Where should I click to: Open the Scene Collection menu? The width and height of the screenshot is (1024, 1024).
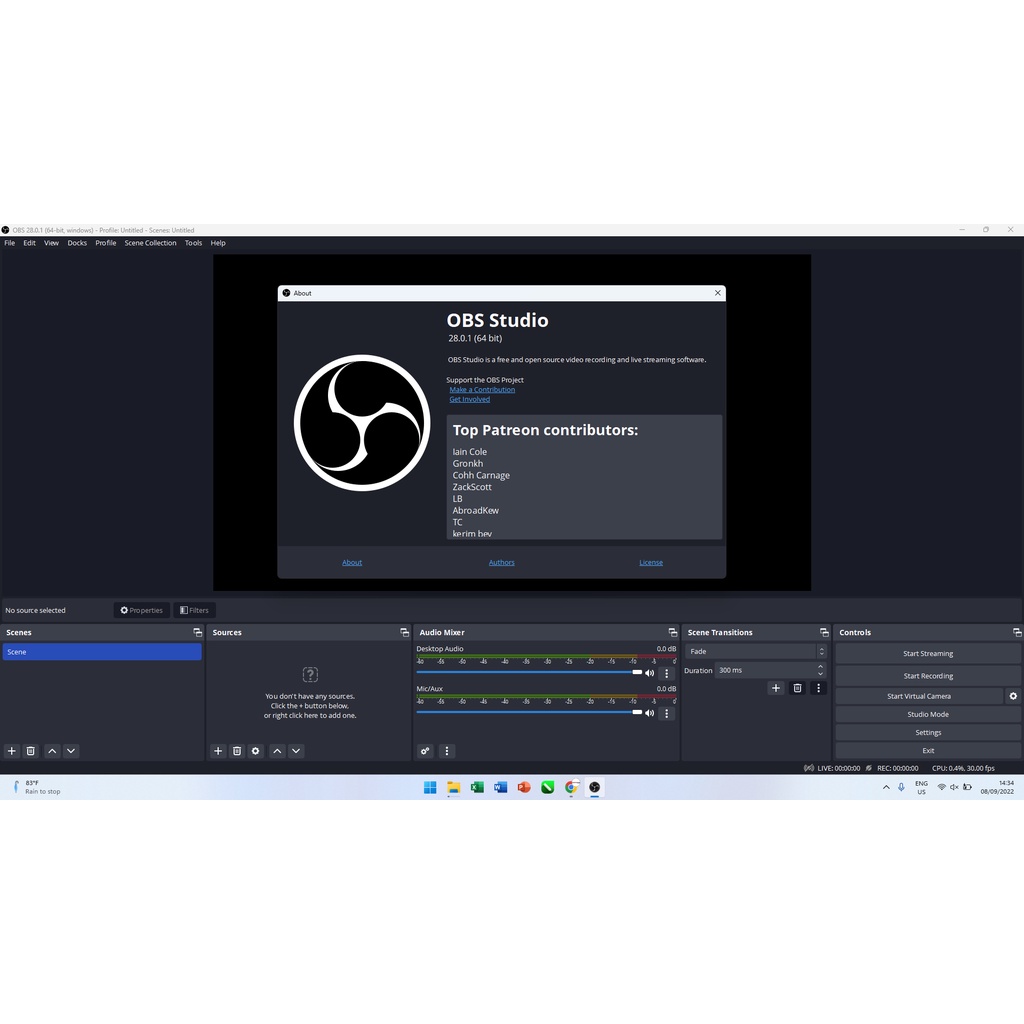pos(150,243)
